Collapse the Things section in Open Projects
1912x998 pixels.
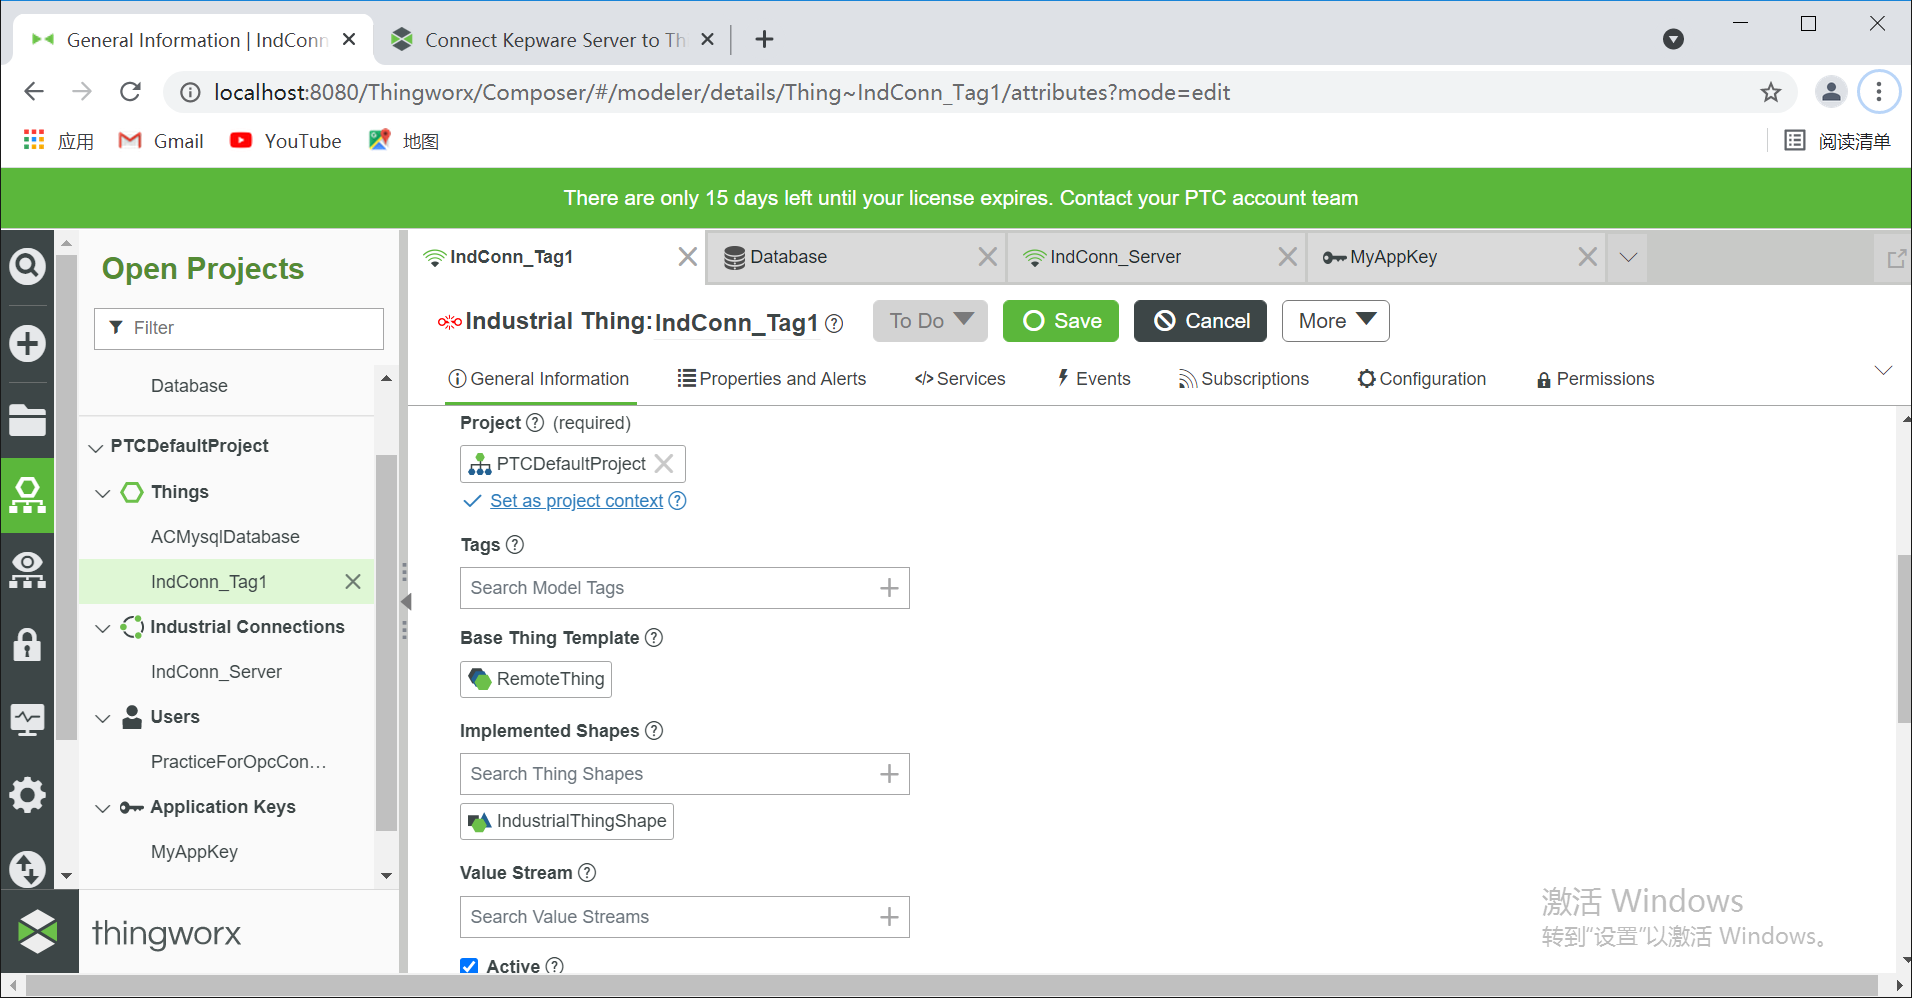tap(102, 492)
